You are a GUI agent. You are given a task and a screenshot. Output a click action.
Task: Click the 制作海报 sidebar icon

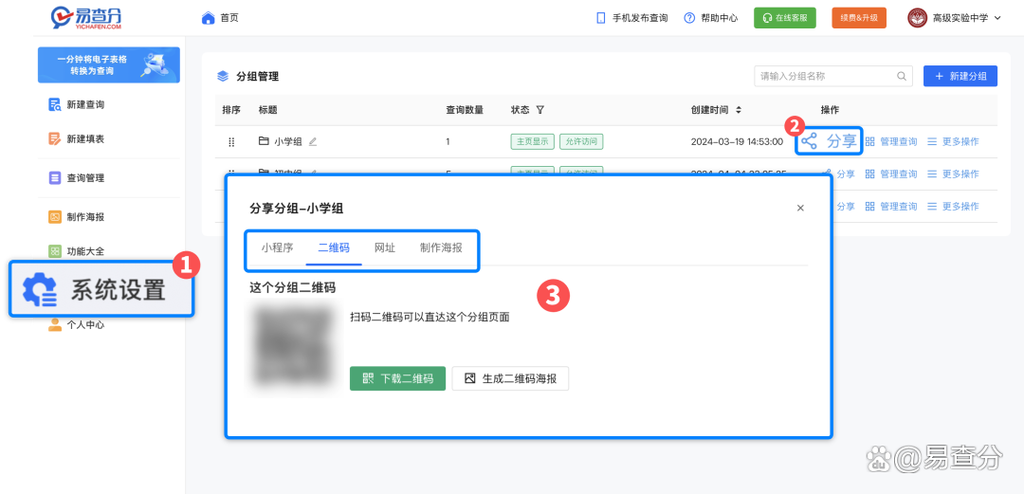55,217
